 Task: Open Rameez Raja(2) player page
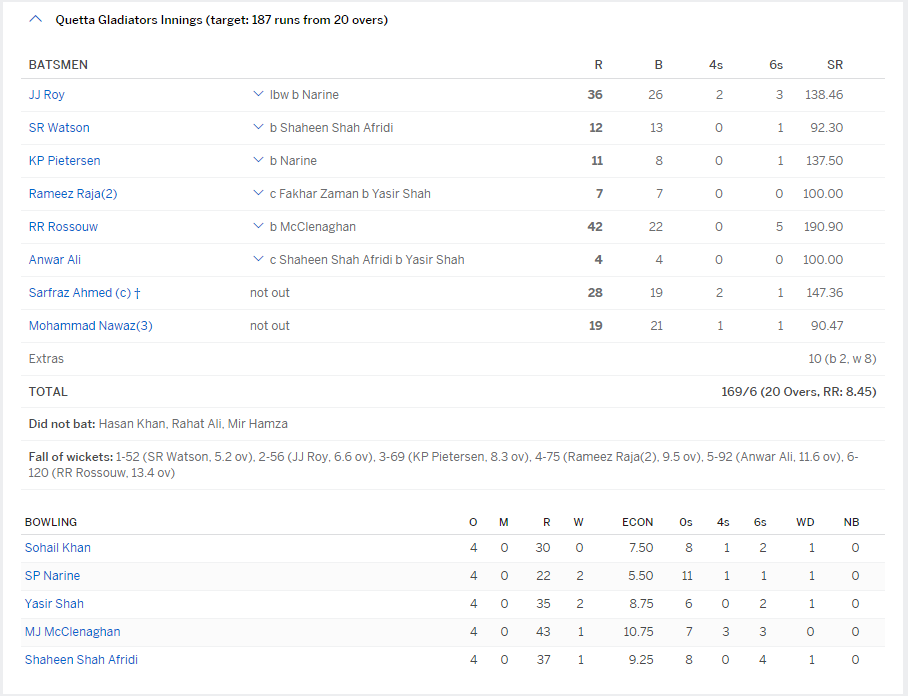pyautogui.click(x=73, y=194)
